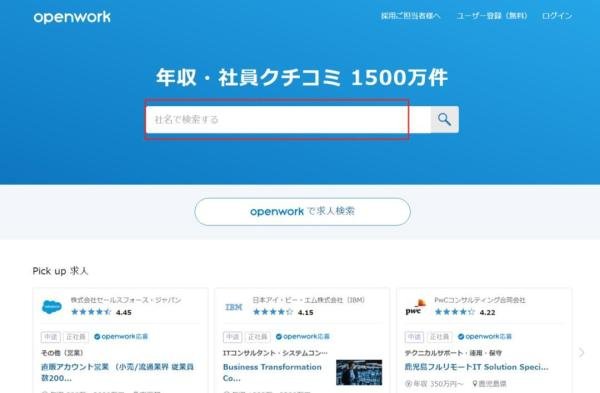Click the IBM logo on job card
600x393 pixels.
[234, 307]
